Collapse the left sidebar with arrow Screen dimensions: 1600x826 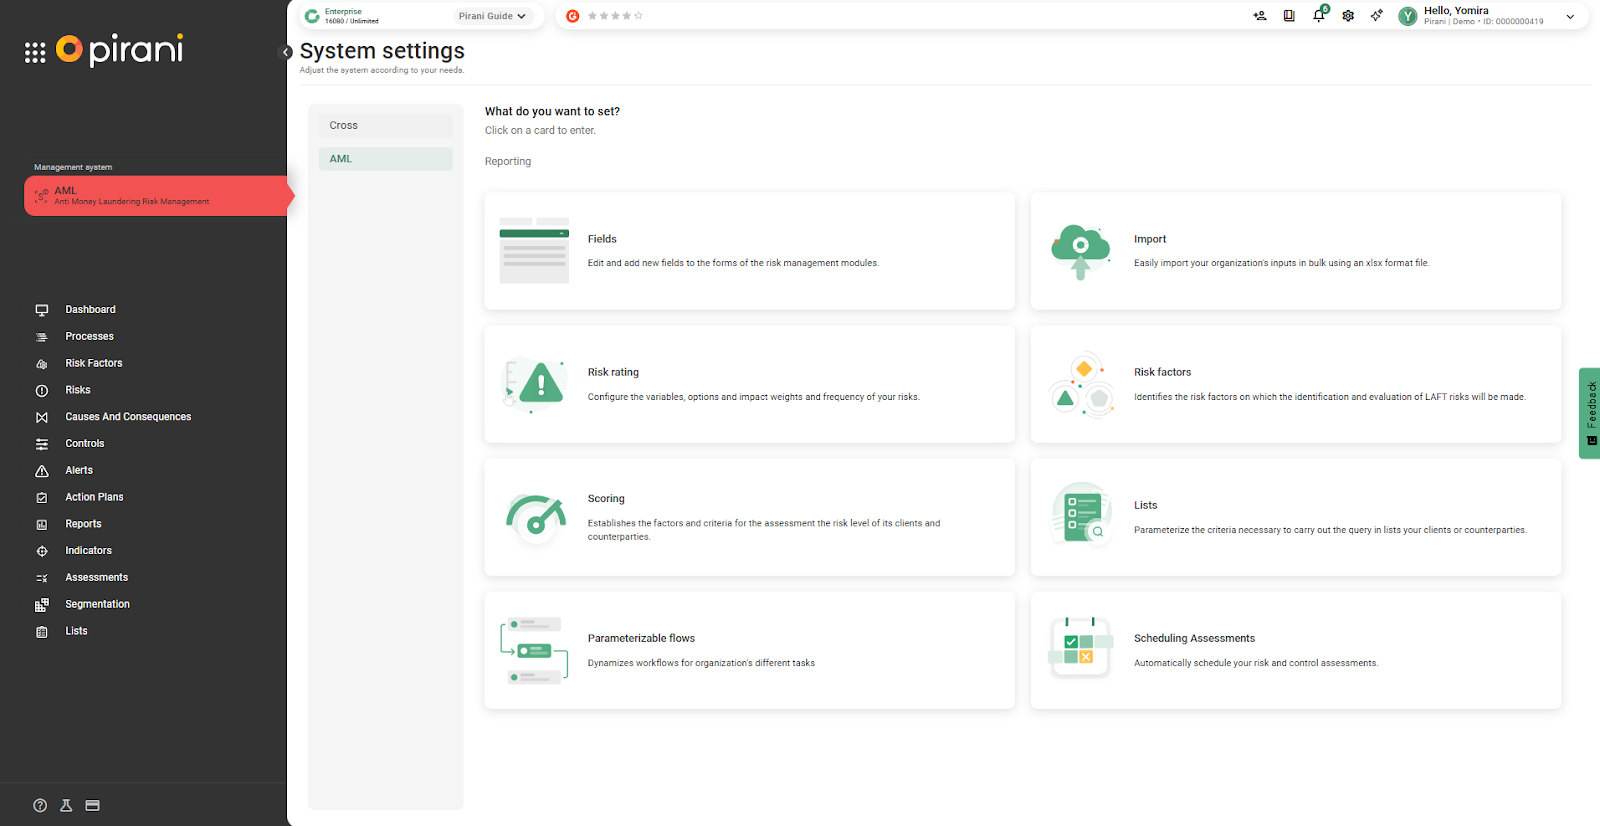[286, 52]
